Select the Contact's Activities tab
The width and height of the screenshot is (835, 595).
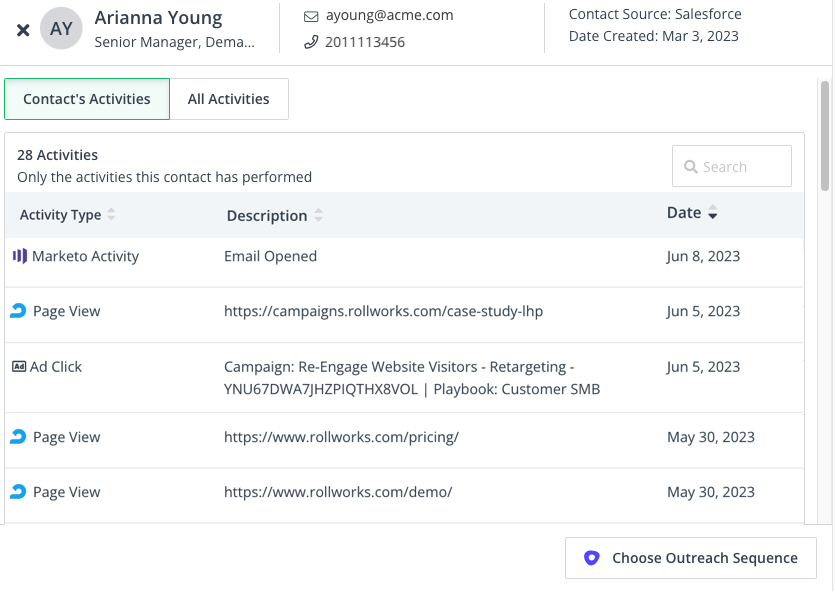click(87, 99)
